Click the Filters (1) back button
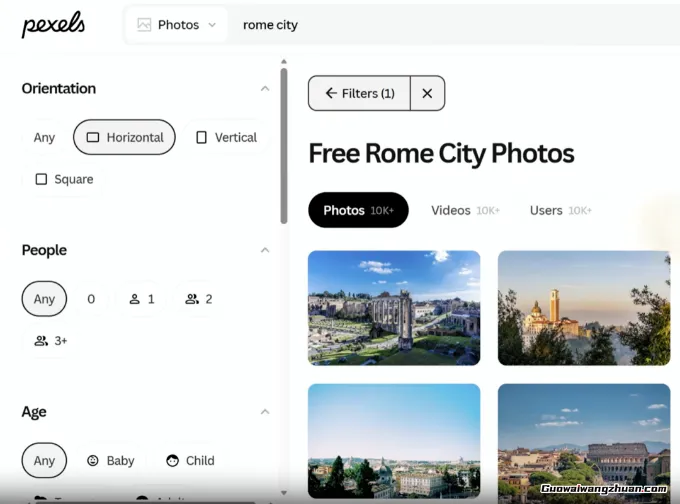Viewport: 680px width, 504px height. (x=359, y=93)
